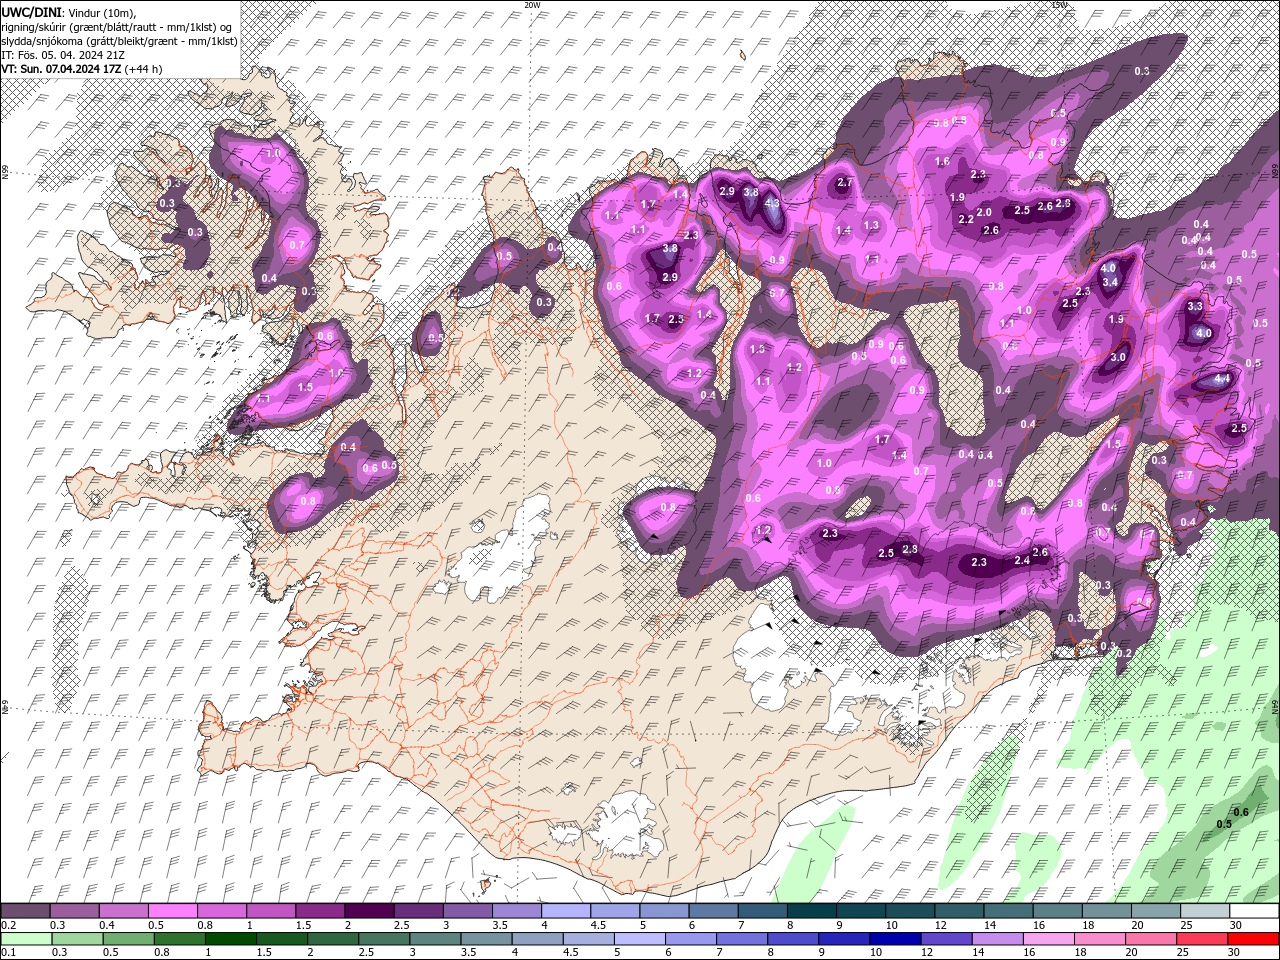Click the 4–4.5 blue-grey rain legend swatch
1280x960 pixels.
537,939
